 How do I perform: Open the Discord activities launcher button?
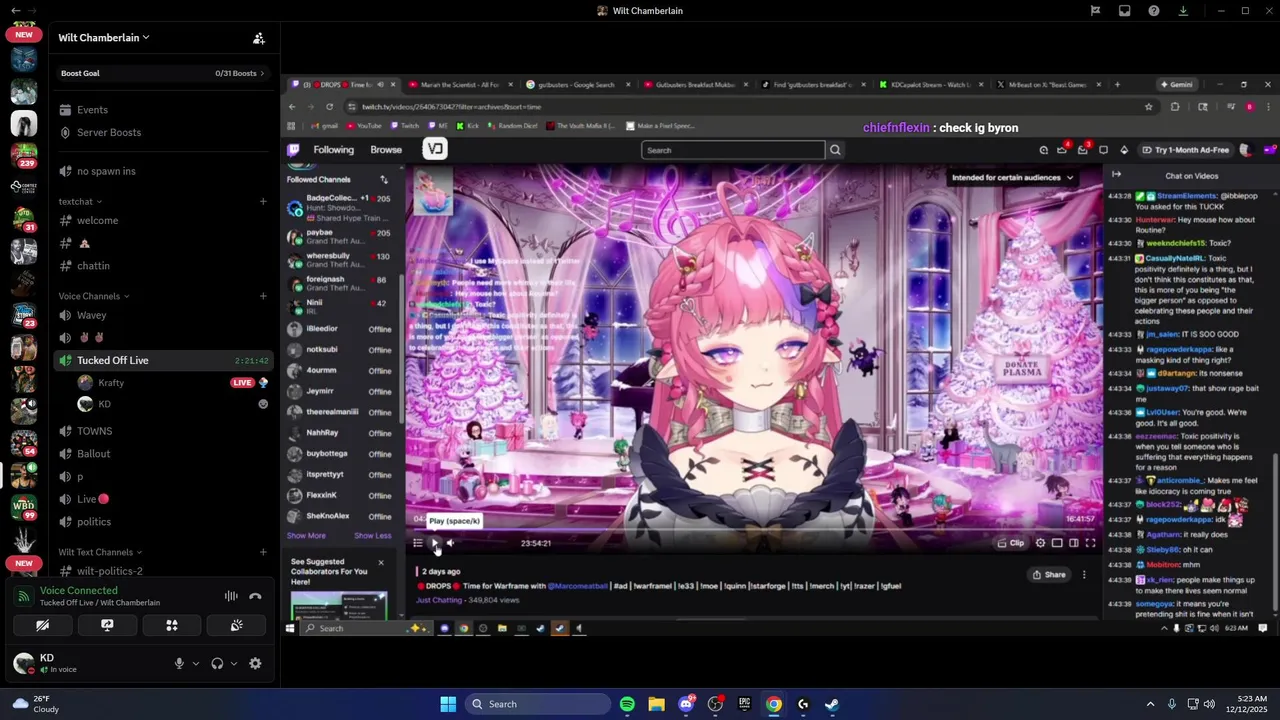click(x=172, y=625)
